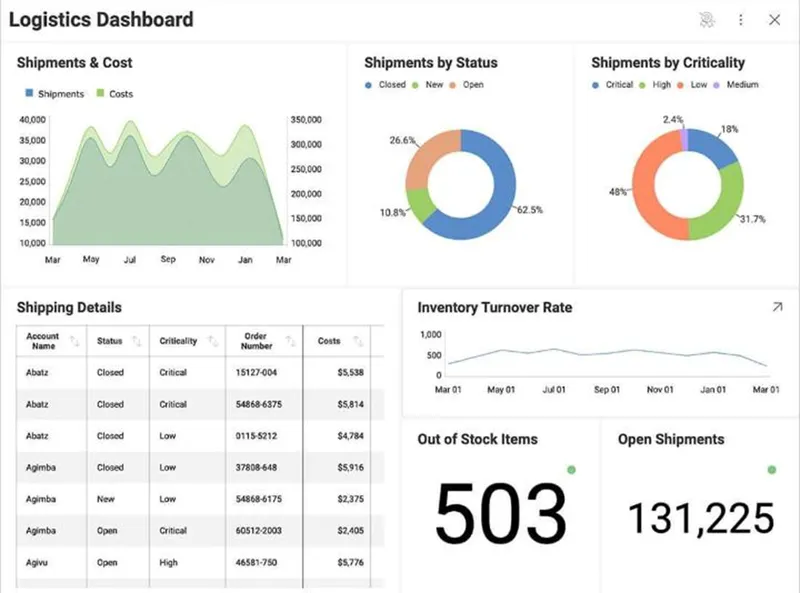Viewport: 800px width, 593px height.
Task: Toggle the Costs series legend
Action: [115, 94]
